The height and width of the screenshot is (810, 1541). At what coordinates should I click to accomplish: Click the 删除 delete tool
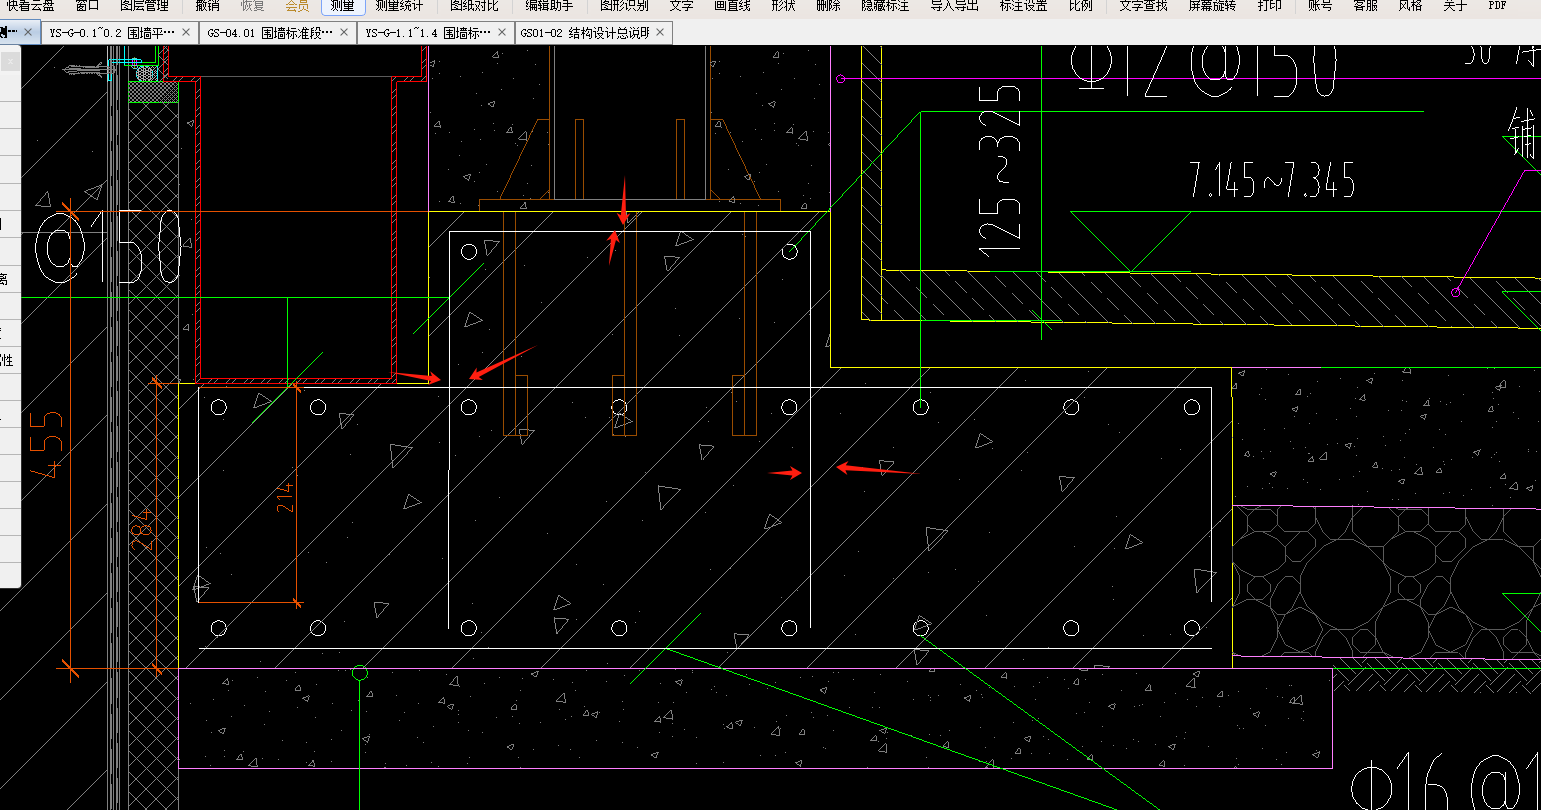(x=828, y=6)
